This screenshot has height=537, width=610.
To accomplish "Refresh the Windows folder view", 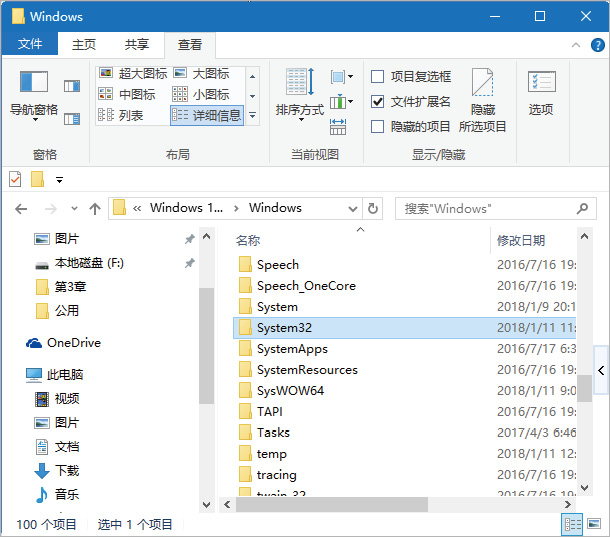I will coord(373,209).
